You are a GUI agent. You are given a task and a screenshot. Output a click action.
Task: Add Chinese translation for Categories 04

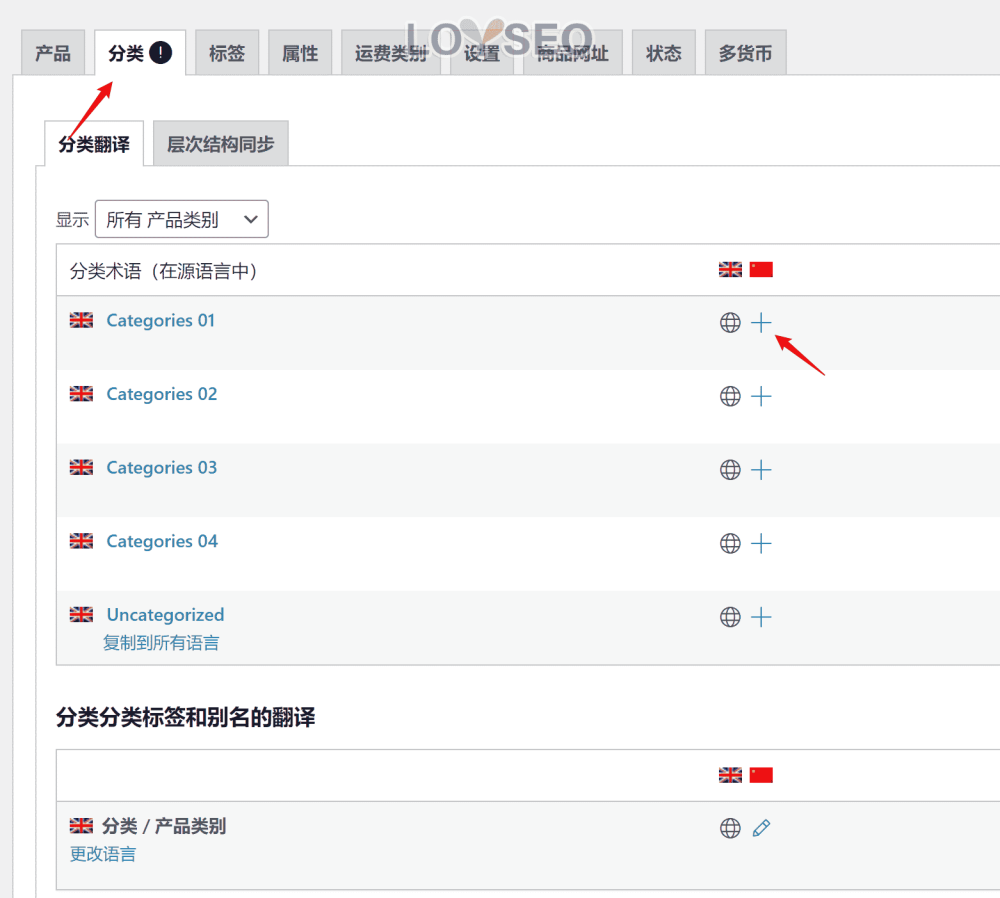tap(761, 543)
